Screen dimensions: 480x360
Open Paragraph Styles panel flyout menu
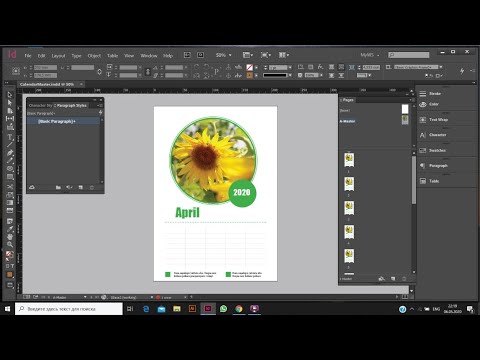tap(100, 105)
